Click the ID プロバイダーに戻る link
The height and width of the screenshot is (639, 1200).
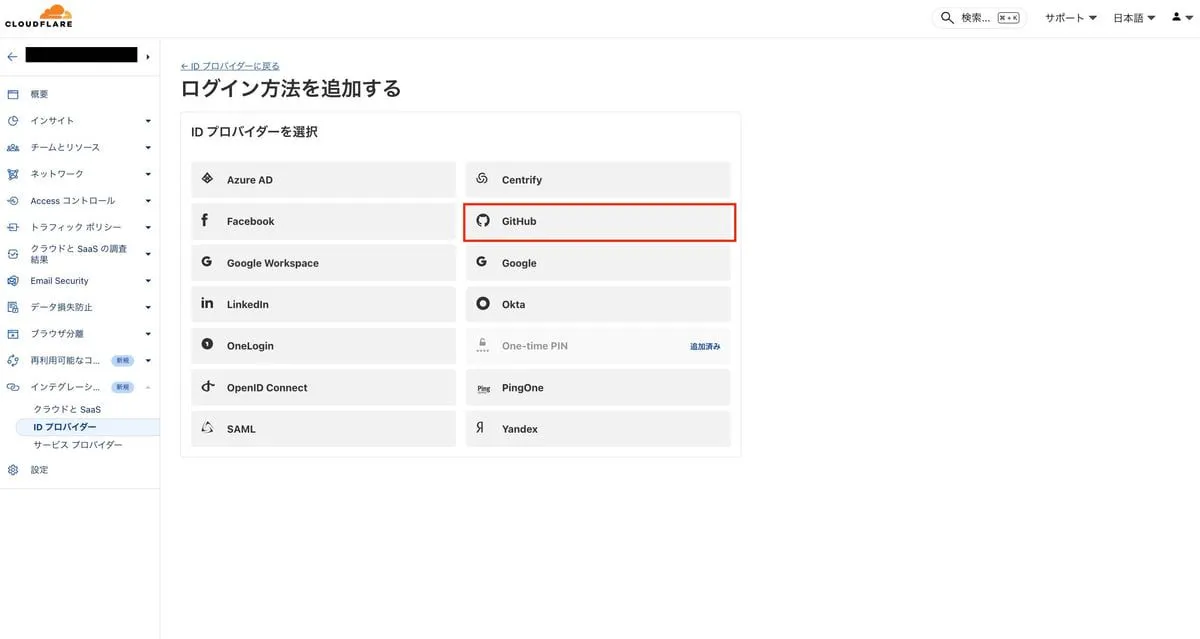[230, 66]
